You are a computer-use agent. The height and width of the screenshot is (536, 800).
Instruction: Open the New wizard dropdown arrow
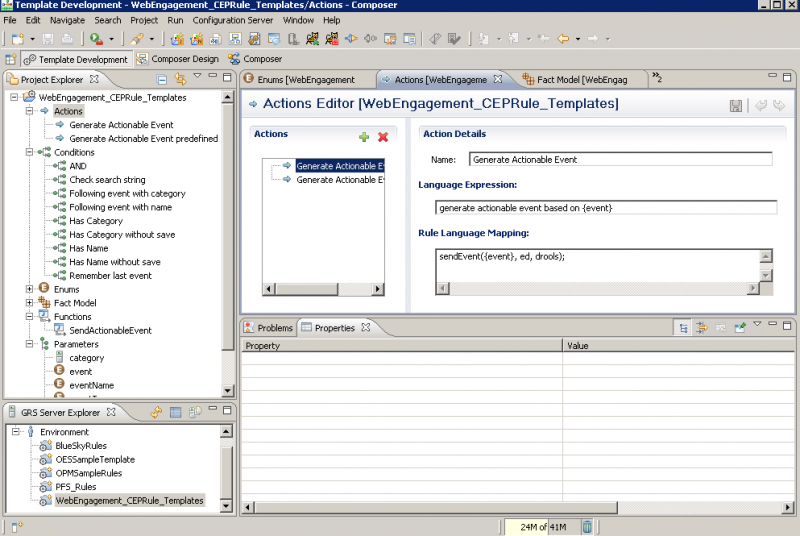(32, 39)
